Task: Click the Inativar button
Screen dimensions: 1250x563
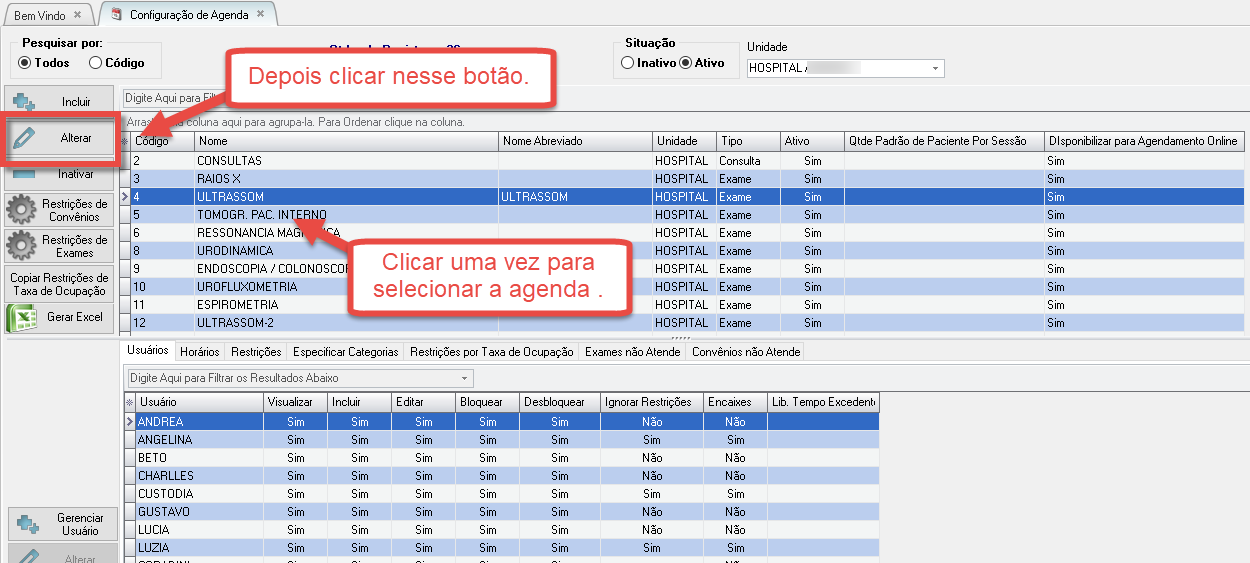Action: pos(60,174)
